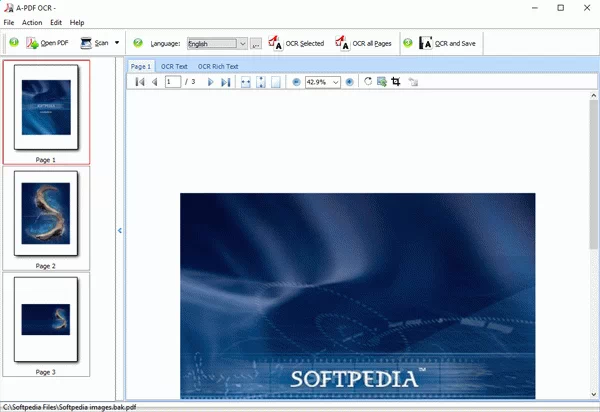Switch to the Page 1 tab
The image size is (600, 412).
(141, 67)
